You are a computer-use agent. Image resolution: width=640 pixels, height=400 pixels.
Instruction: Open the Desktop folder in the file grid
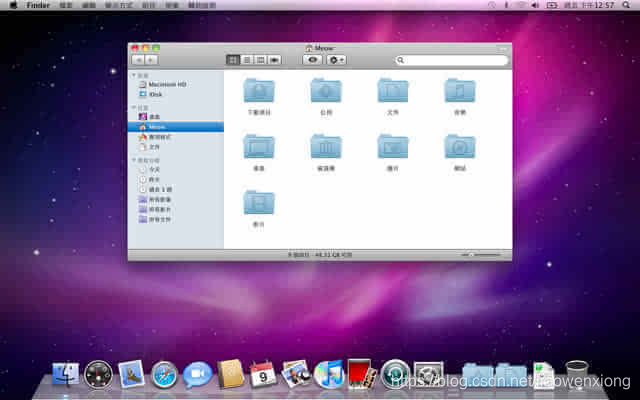(x=259, y=146)
